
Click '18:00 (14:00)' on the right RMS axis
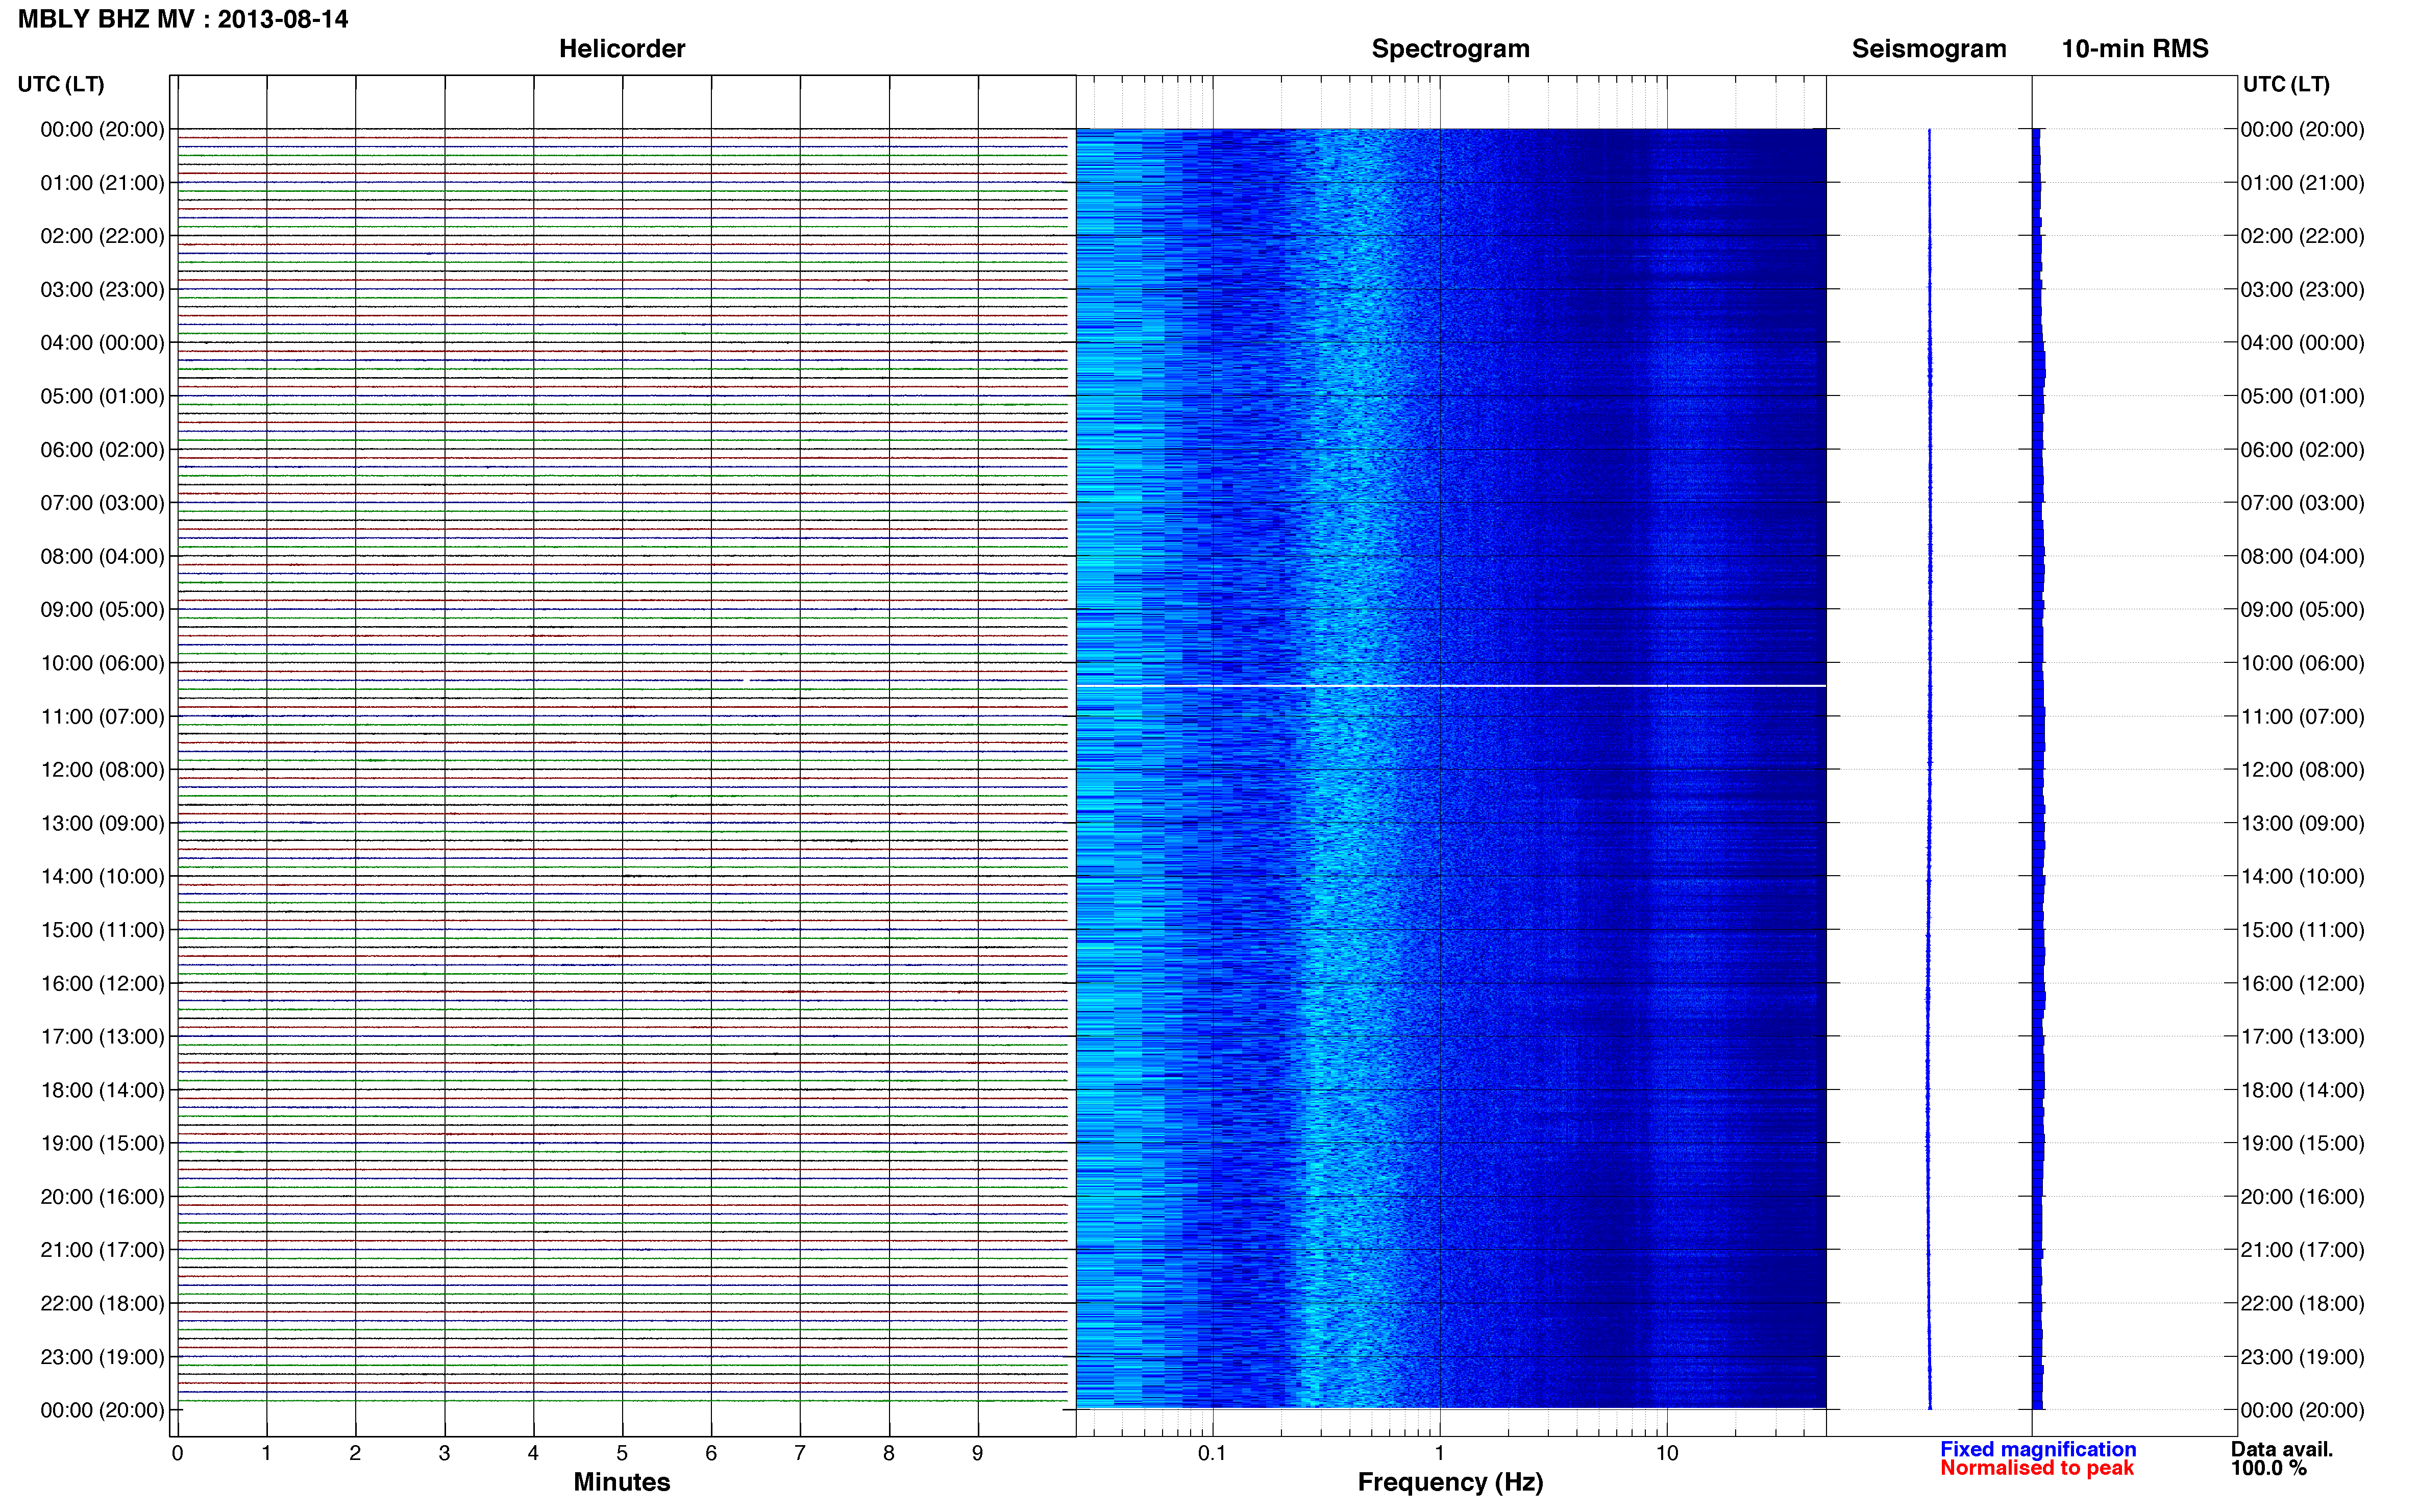click(2303, 1090)
